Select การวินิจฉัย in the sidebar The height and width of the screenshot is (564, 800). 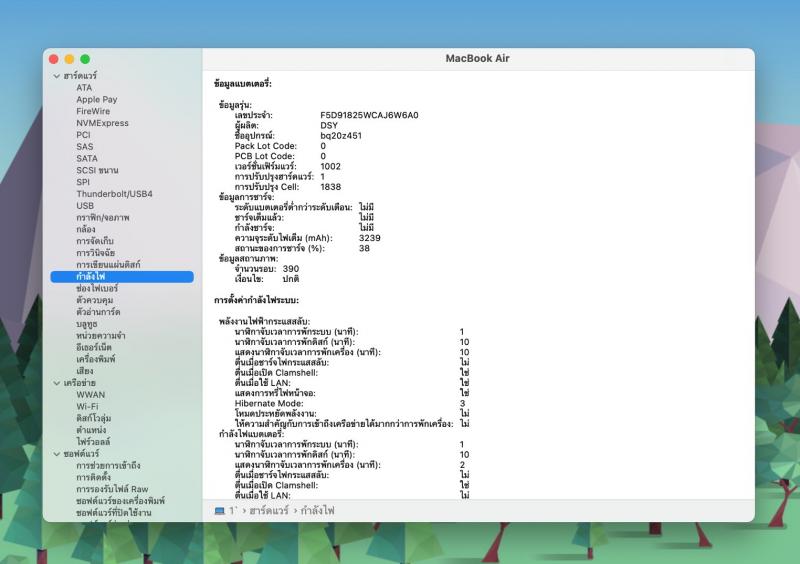coord(95,253)
